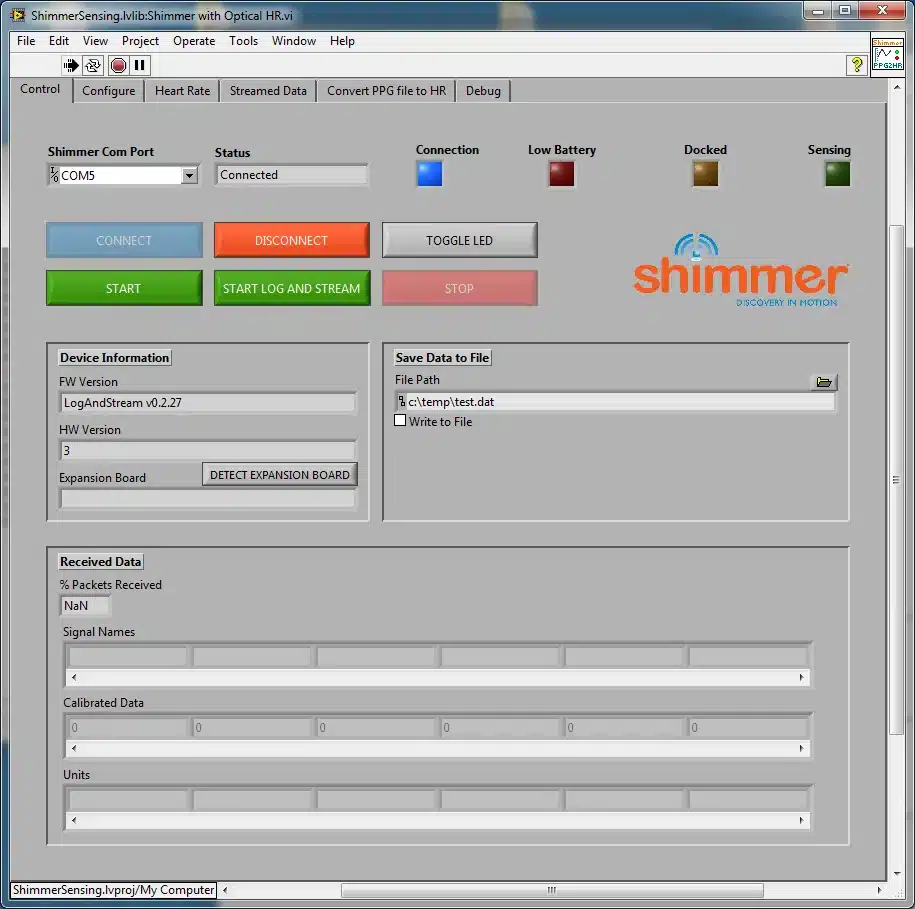Click window vertical scrollbar down arrow
This screenshot has width=915, height=909.
coord(897,873)
